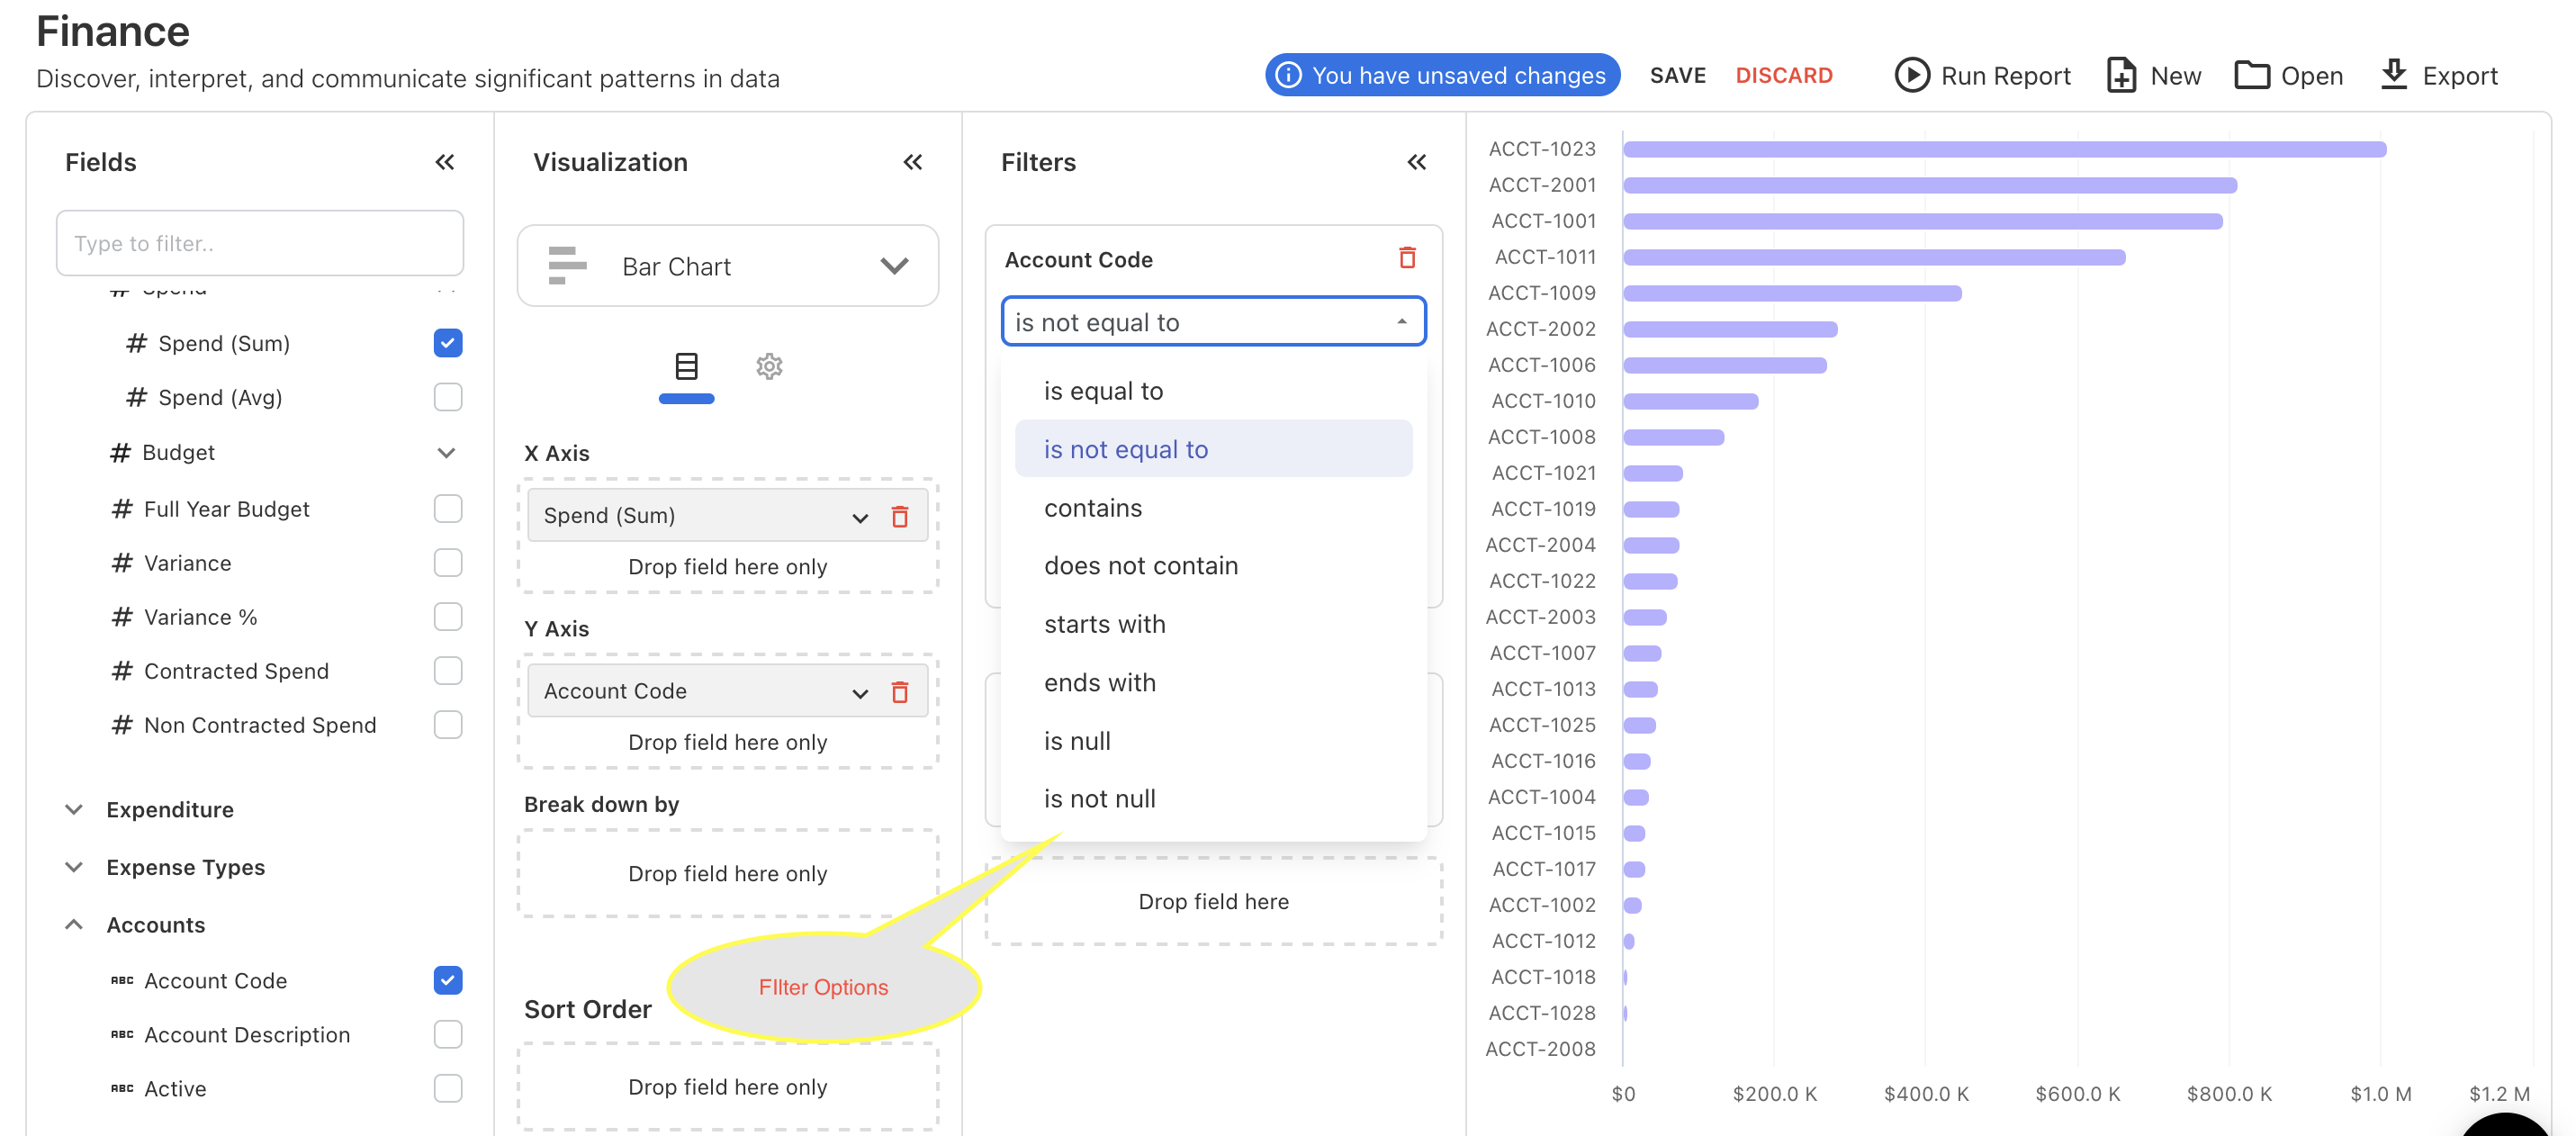Image resolution: width=2576 pixels, height=1136 pixels.
Task: Open visualization settings gear tab
Action: [769, 367]
